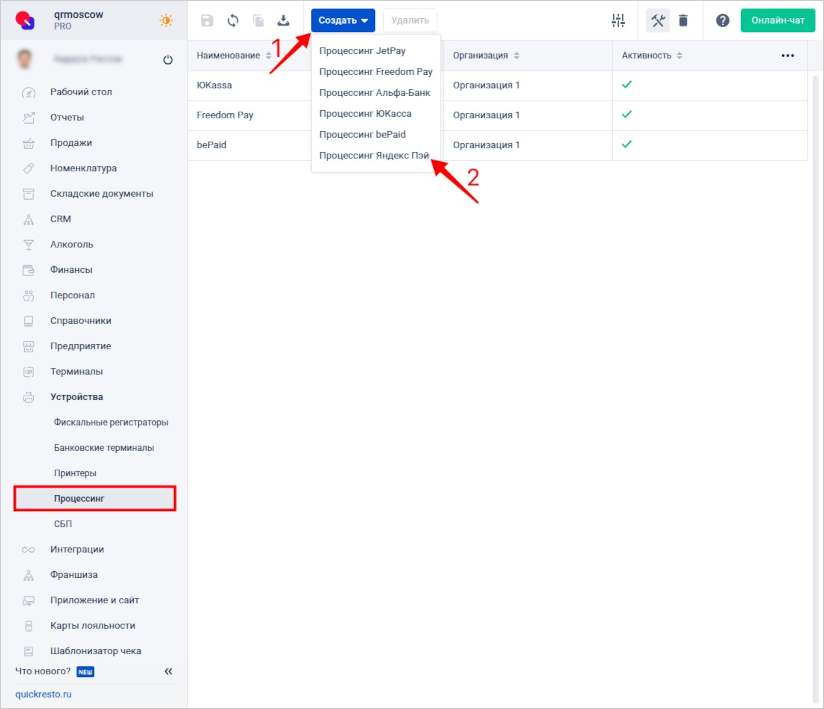The height and width of the screenshot is (709, 824).
Task: Click the refresh icon in toolbar
Action: click(233, 21)
